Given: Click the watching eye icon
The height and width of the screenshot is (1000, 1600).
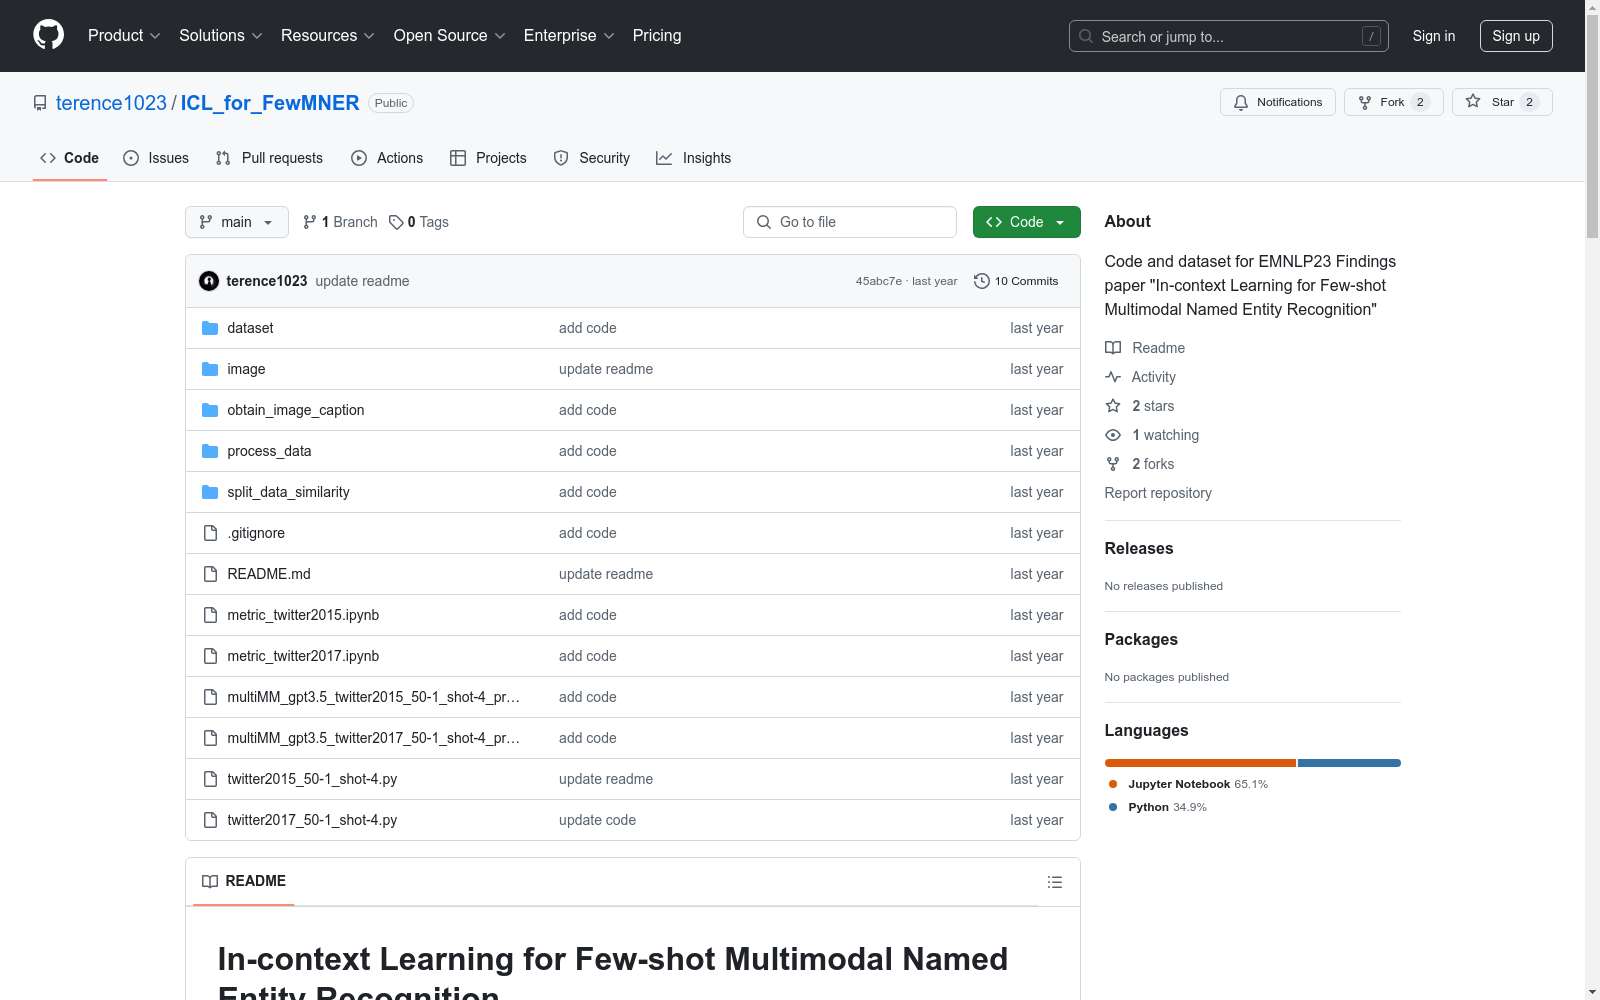Looking at the screenshot, I should point(1113,435).
